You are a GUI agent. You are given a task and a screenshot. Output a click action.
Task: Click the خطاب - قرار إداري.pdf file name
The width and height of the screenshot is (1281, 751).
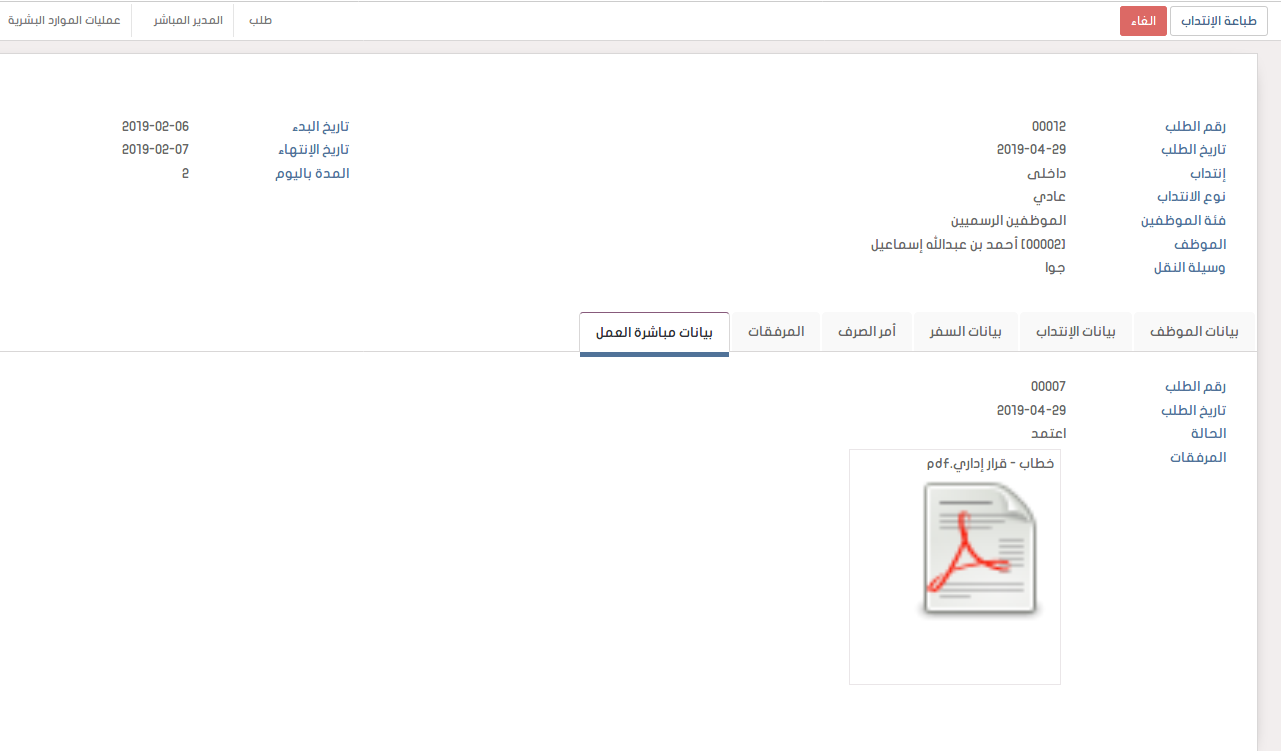pyautogui.click(x=990, y=464)
